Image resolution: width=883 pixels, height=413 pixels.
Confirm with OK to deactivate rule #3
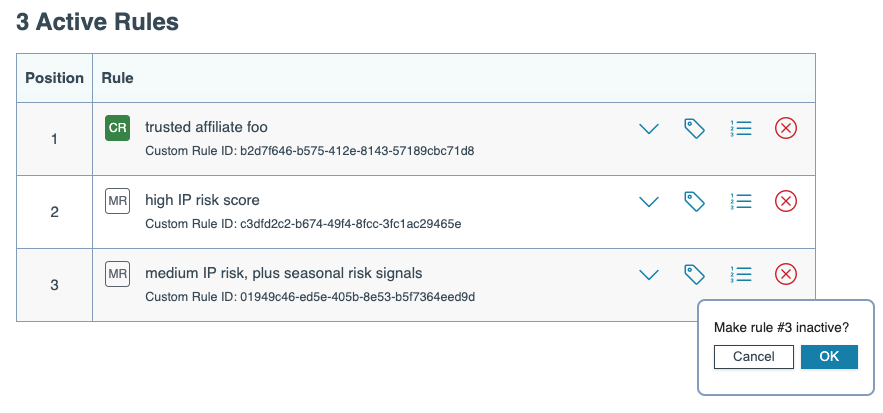(829, 357)
